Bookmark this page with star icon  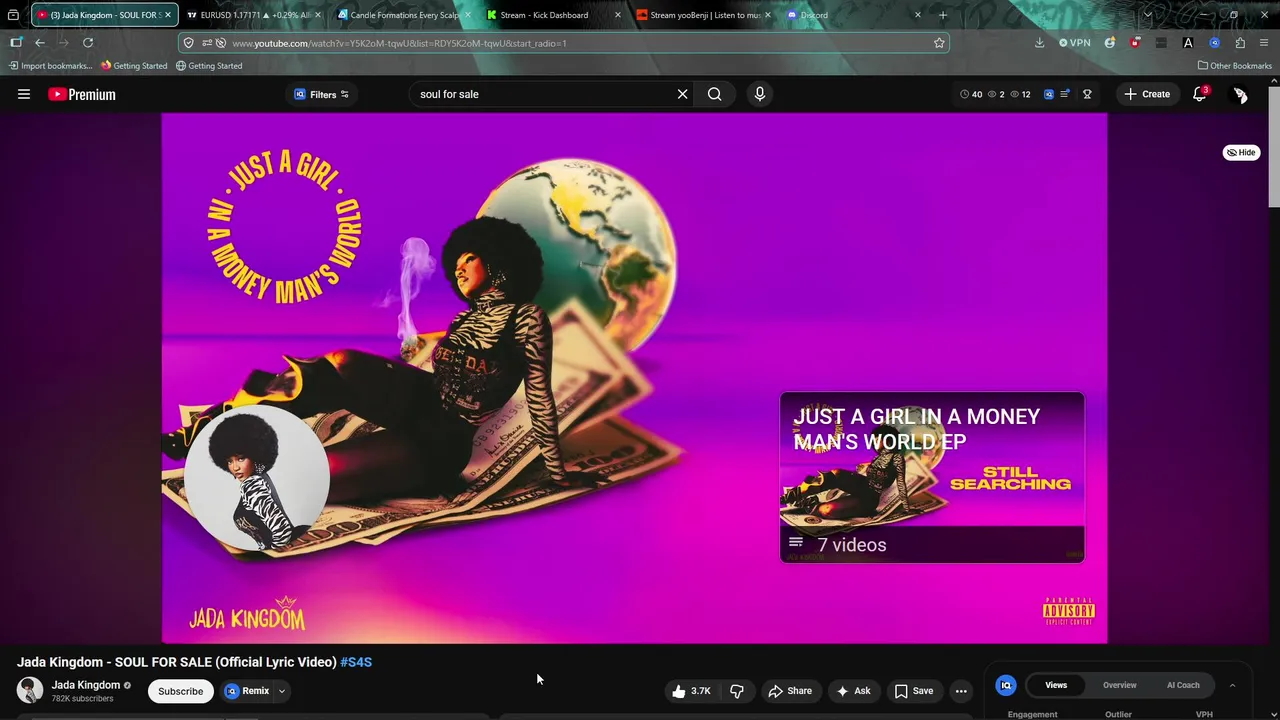(939, 43)
